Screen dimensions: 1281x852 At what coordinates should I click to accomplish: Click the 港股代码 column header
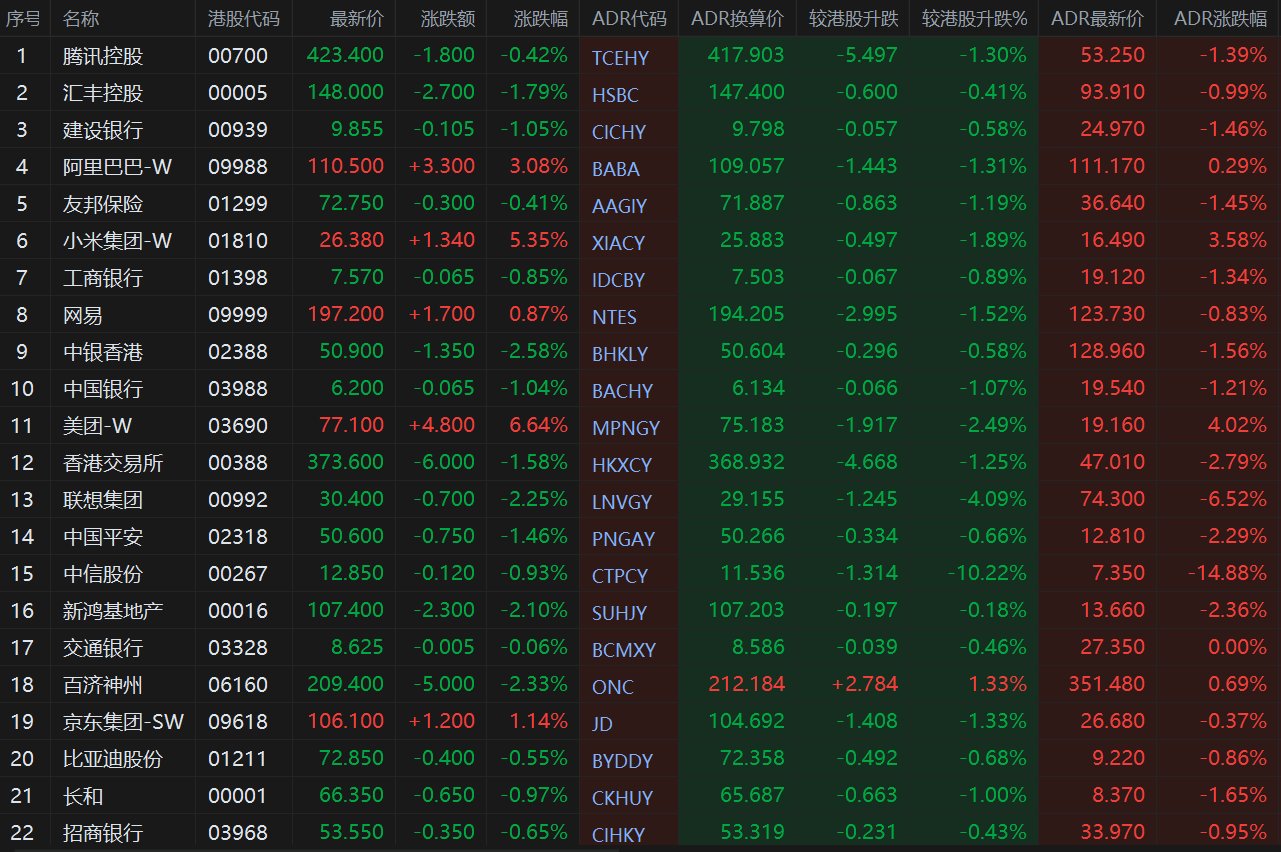(x=244, y=19)
